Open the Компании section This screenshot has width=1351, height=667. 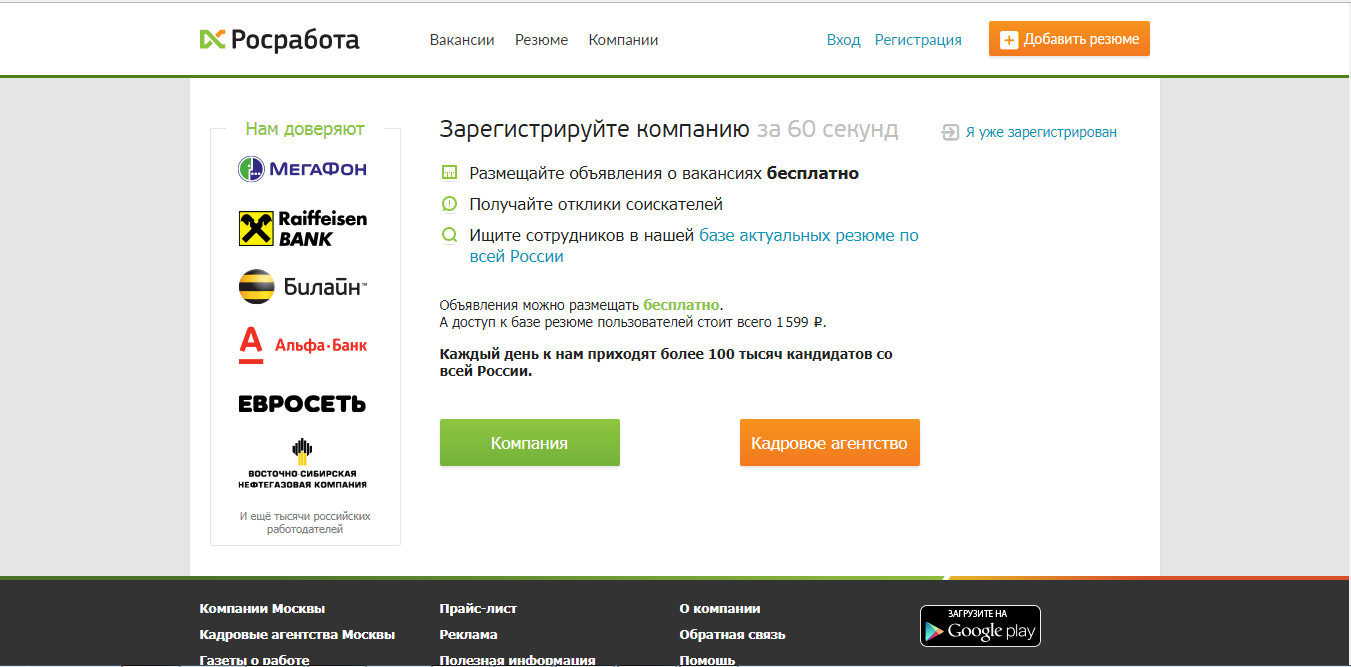pos(622,40)
